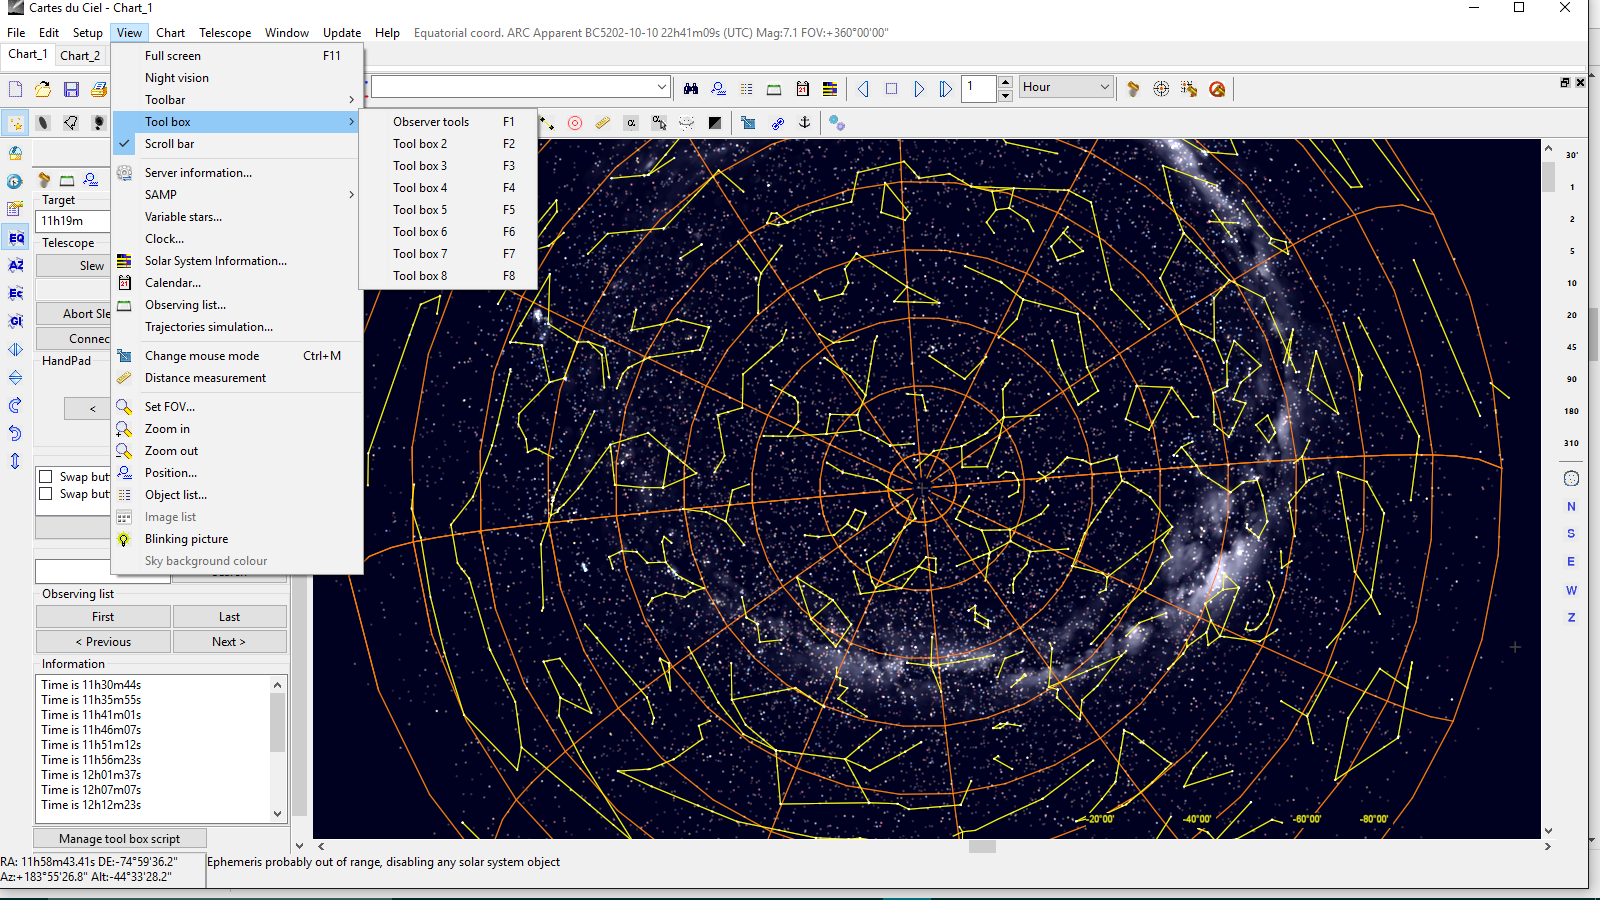Click the rotate clockwise arrow icon

coord(15,405)
